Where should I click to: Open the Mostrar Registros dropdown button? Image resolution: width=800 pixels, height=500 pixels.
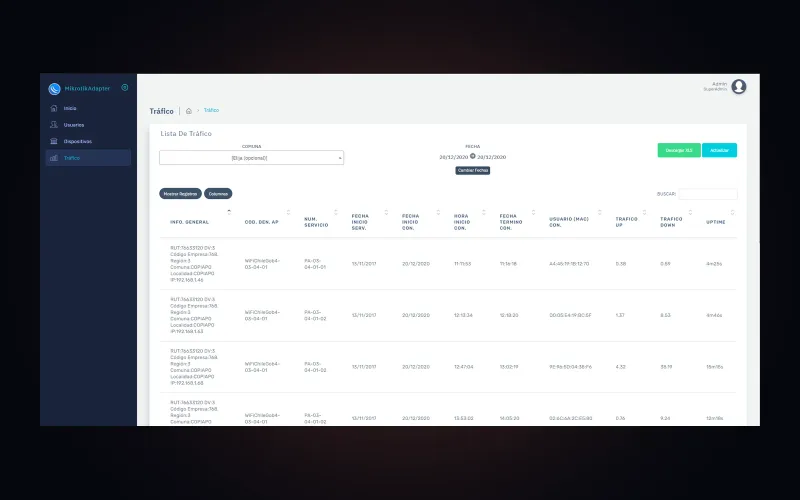[x=180, y=194]
